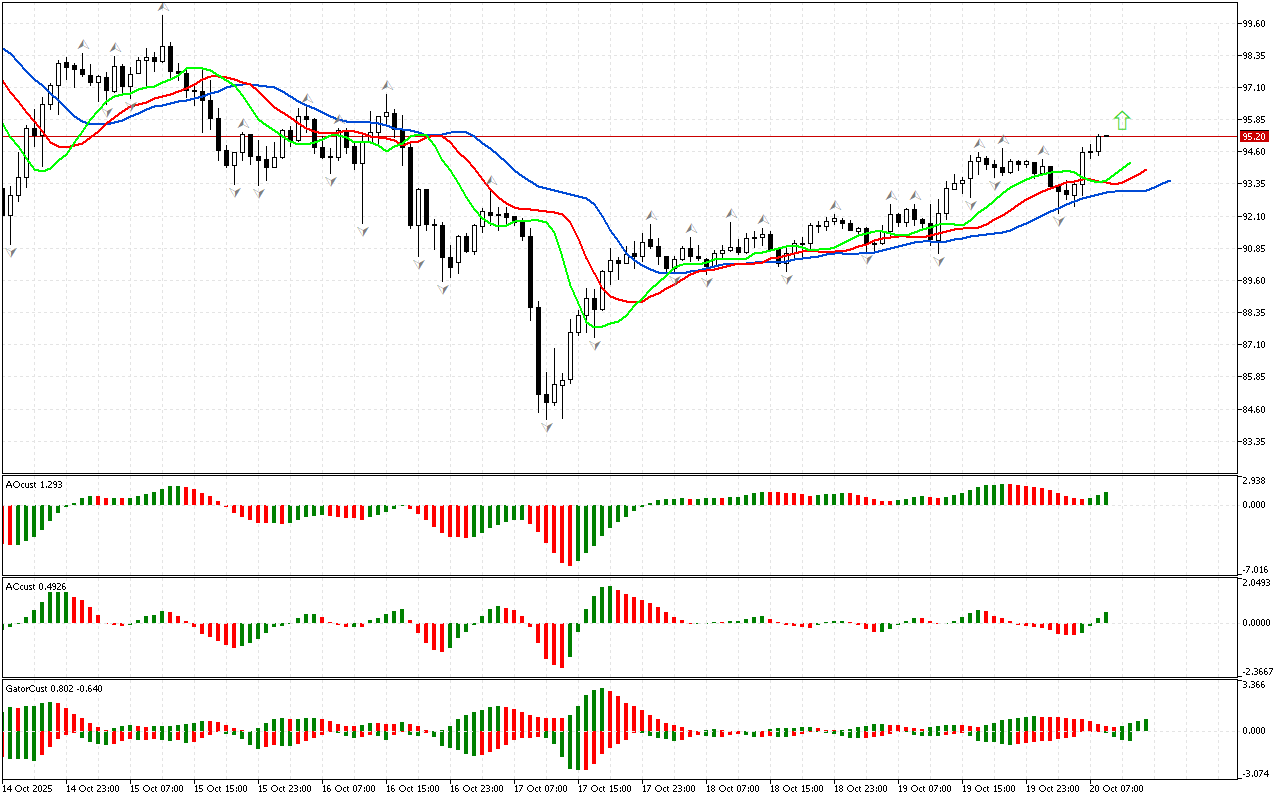The height and width of the screenshot is (800, 1280).
Task: Select the latest candle at the chart's right edge
Action: click(1106, 136)
